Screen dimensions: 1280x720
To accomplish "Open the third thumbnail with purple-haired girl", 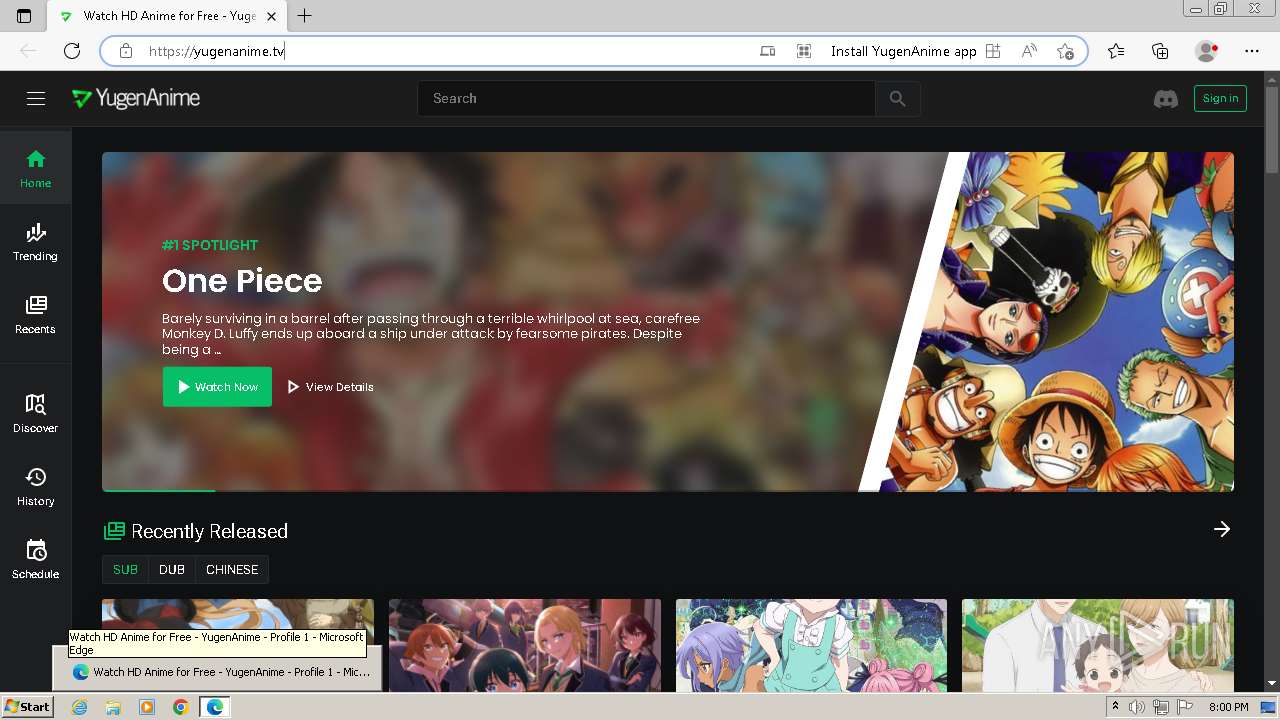I will (811, 645).
